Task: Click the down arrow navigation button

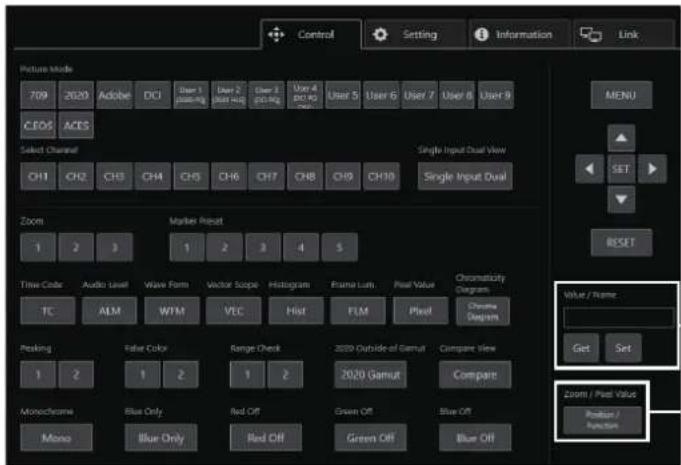Action: click(621, 199)
